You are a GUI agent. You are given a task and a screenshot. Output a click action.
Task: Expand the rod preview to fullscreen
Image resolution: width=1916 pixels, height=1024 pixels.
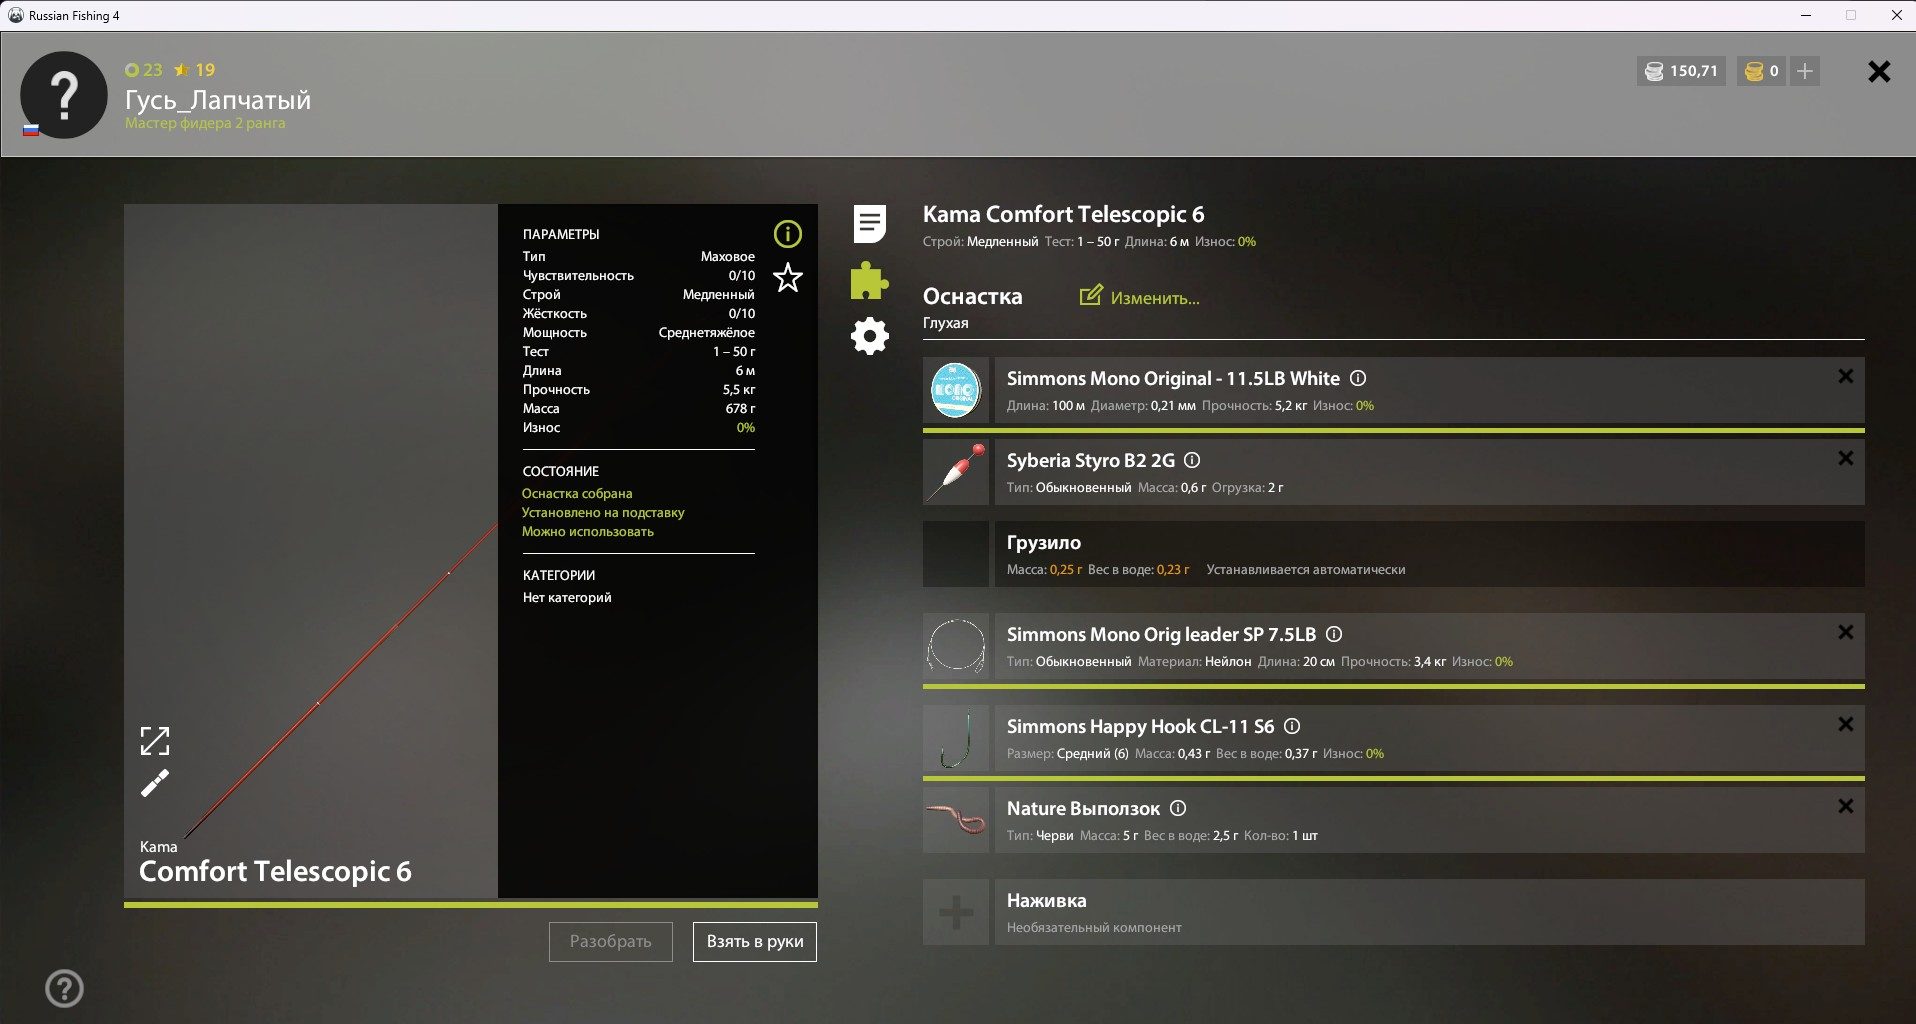click(x=155, y=741)
